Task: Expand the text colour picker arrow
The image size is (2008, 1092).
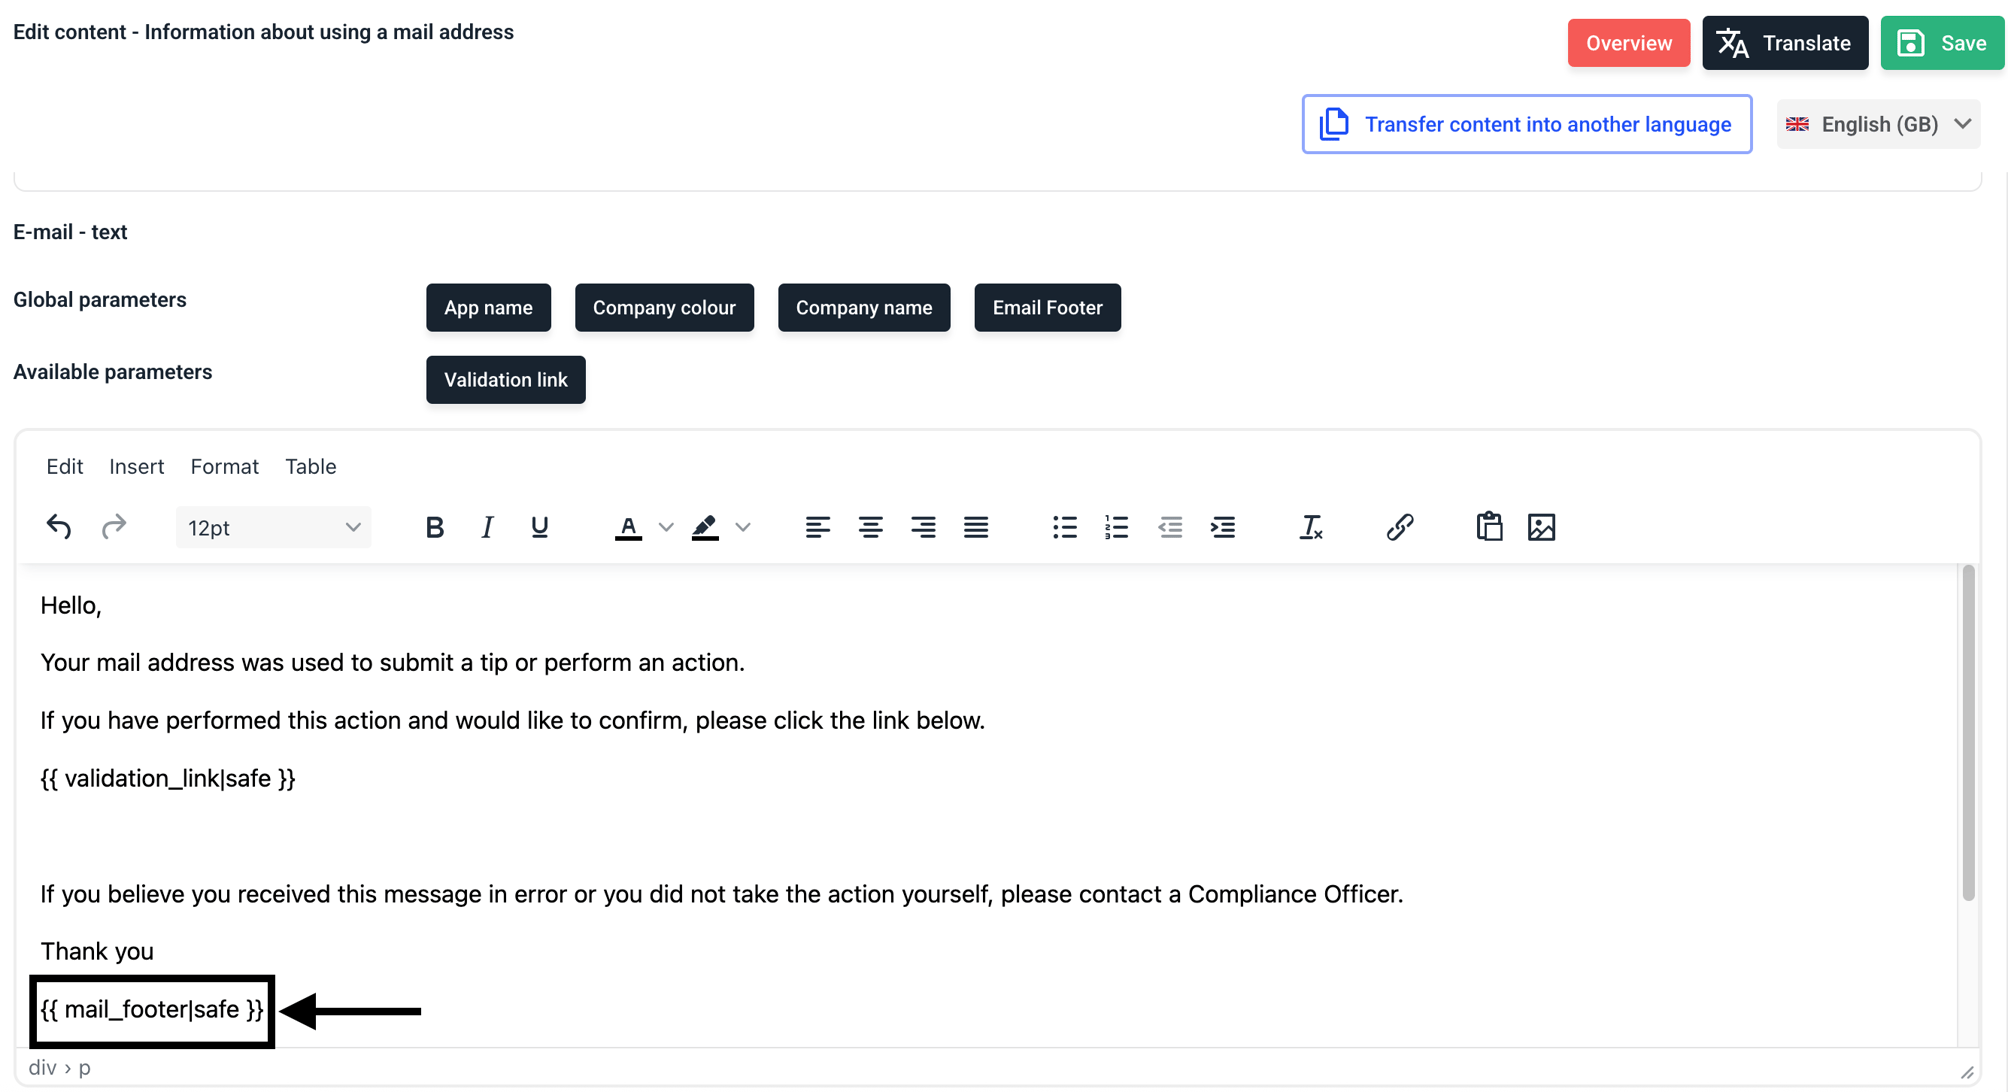Action: click(x=666, y=527)
